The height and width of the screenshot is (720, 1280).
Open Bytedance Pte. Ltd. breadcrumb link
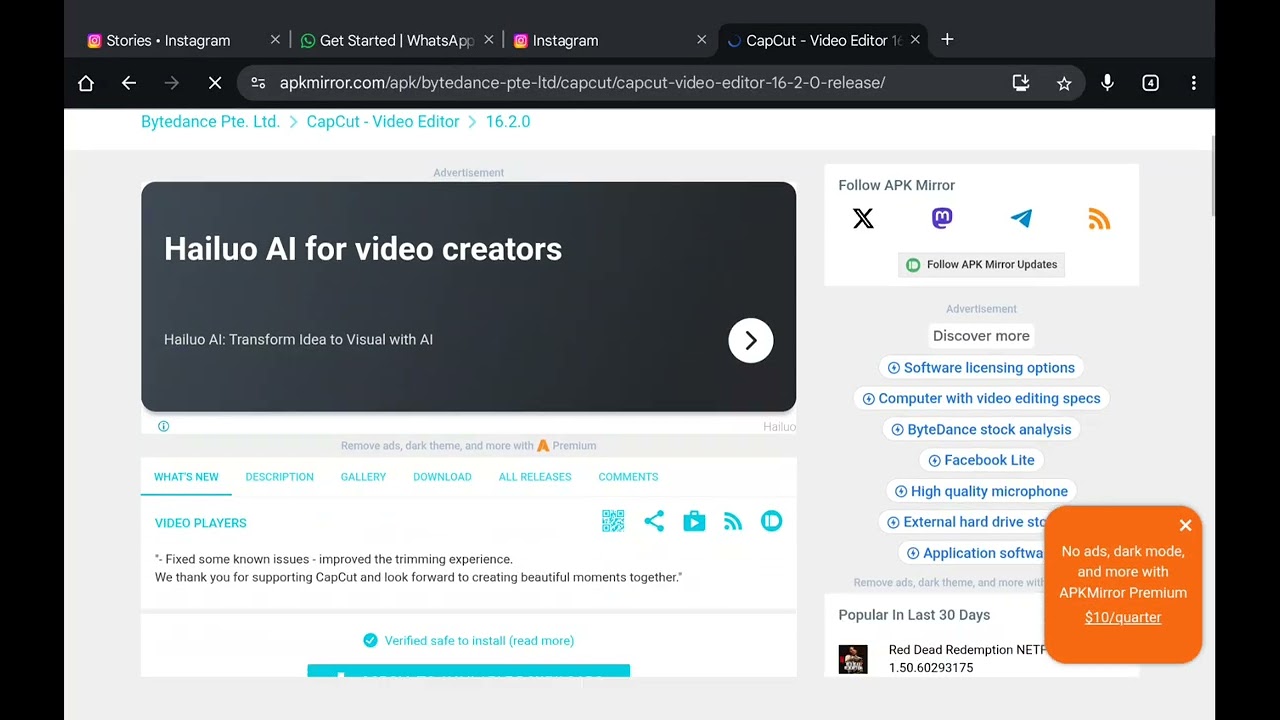pos(210,121)
